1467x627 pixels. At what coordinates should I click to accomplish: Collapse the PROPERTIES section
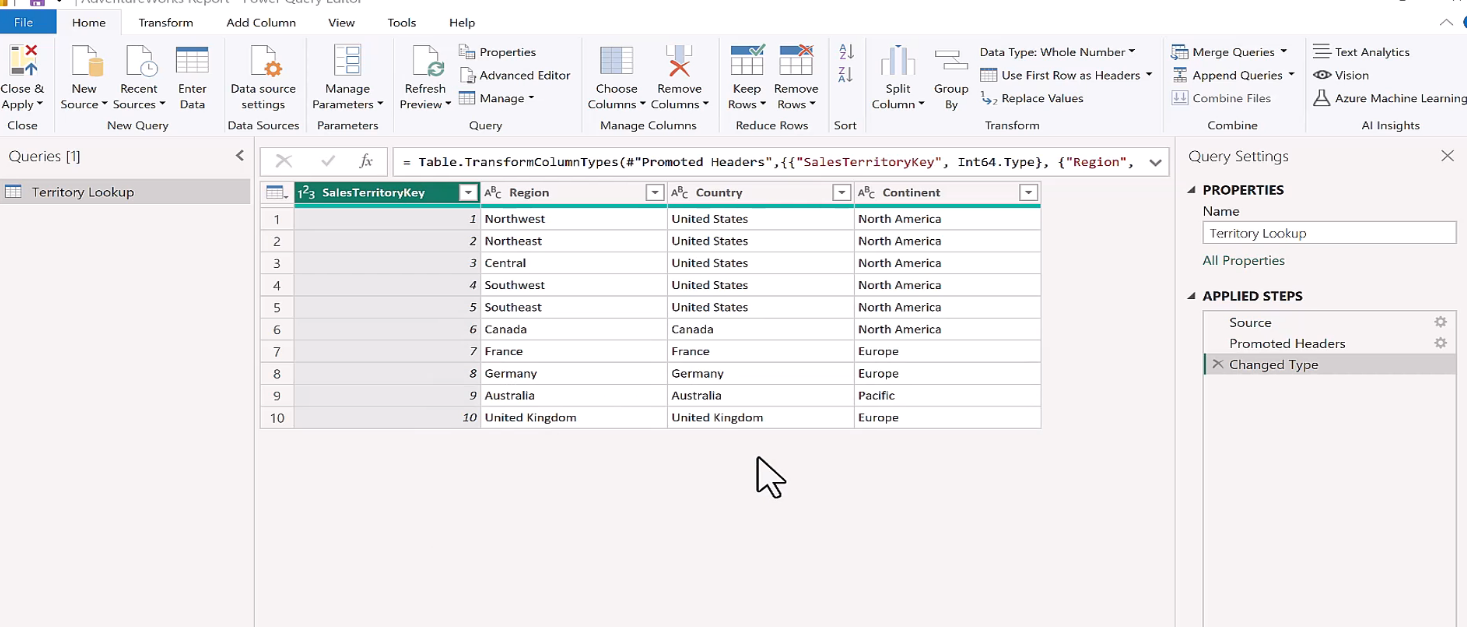pyautogui.click(x=1192, y=190)
